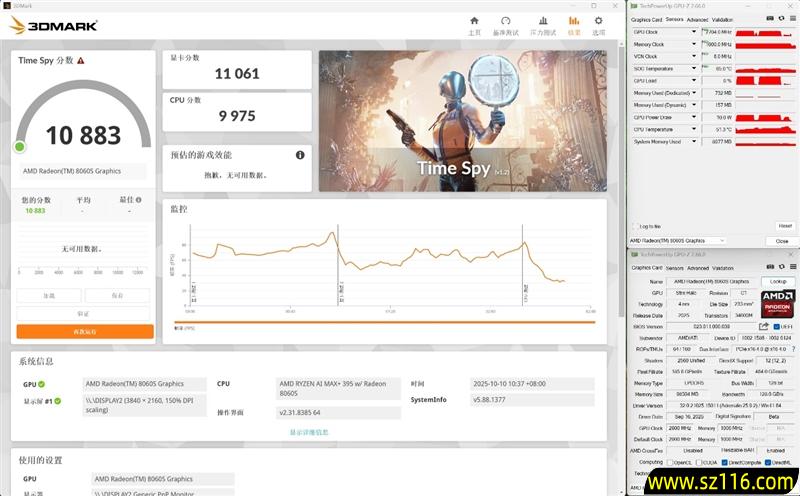
Task: Open the GPU Clock sensor dropdown arrow
Action: tap(694, 32)
